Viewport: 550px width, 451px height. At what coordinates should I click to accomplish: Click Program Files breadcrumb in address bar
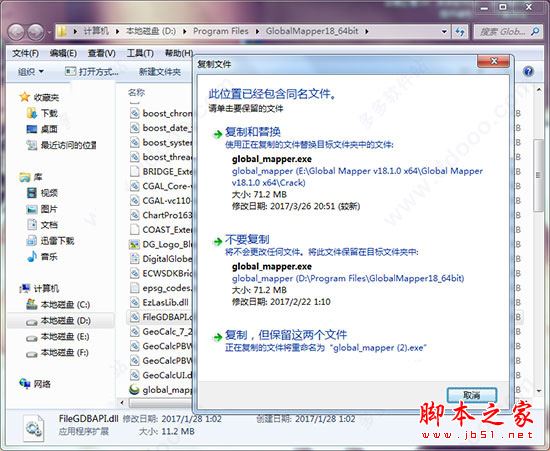click(221, 31)
